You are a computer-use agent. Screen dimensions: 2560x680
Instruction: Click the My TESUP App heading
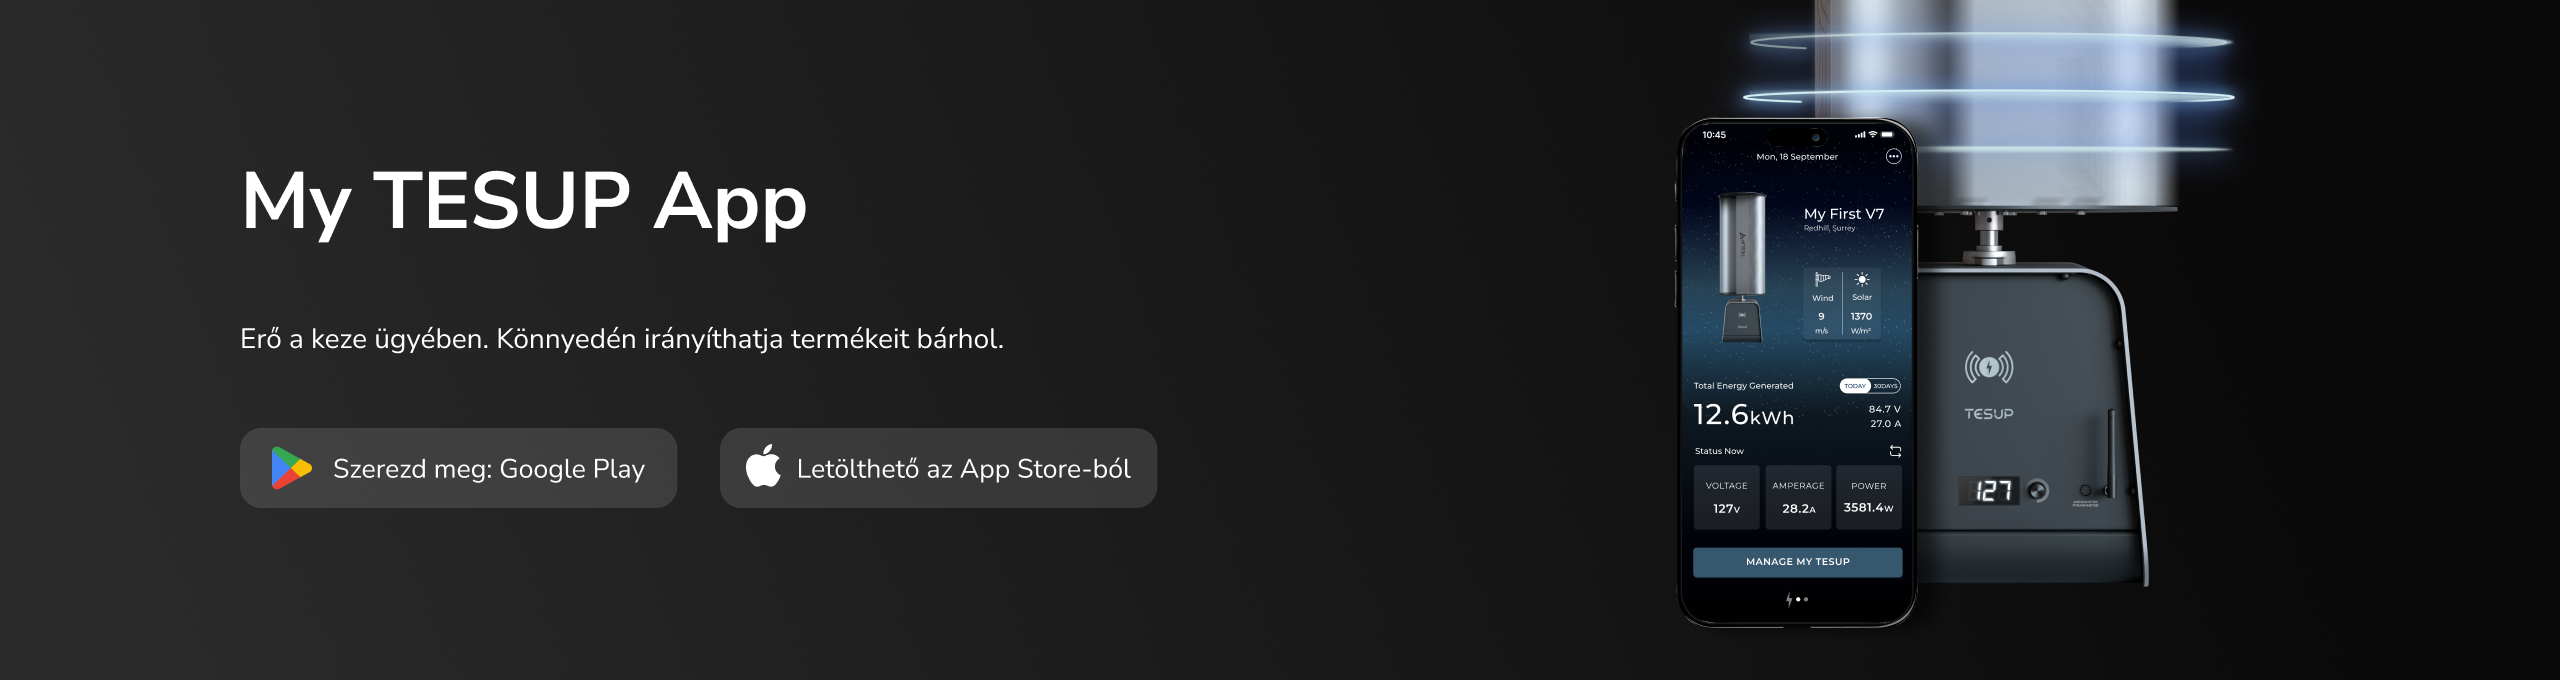pos(523,201)
